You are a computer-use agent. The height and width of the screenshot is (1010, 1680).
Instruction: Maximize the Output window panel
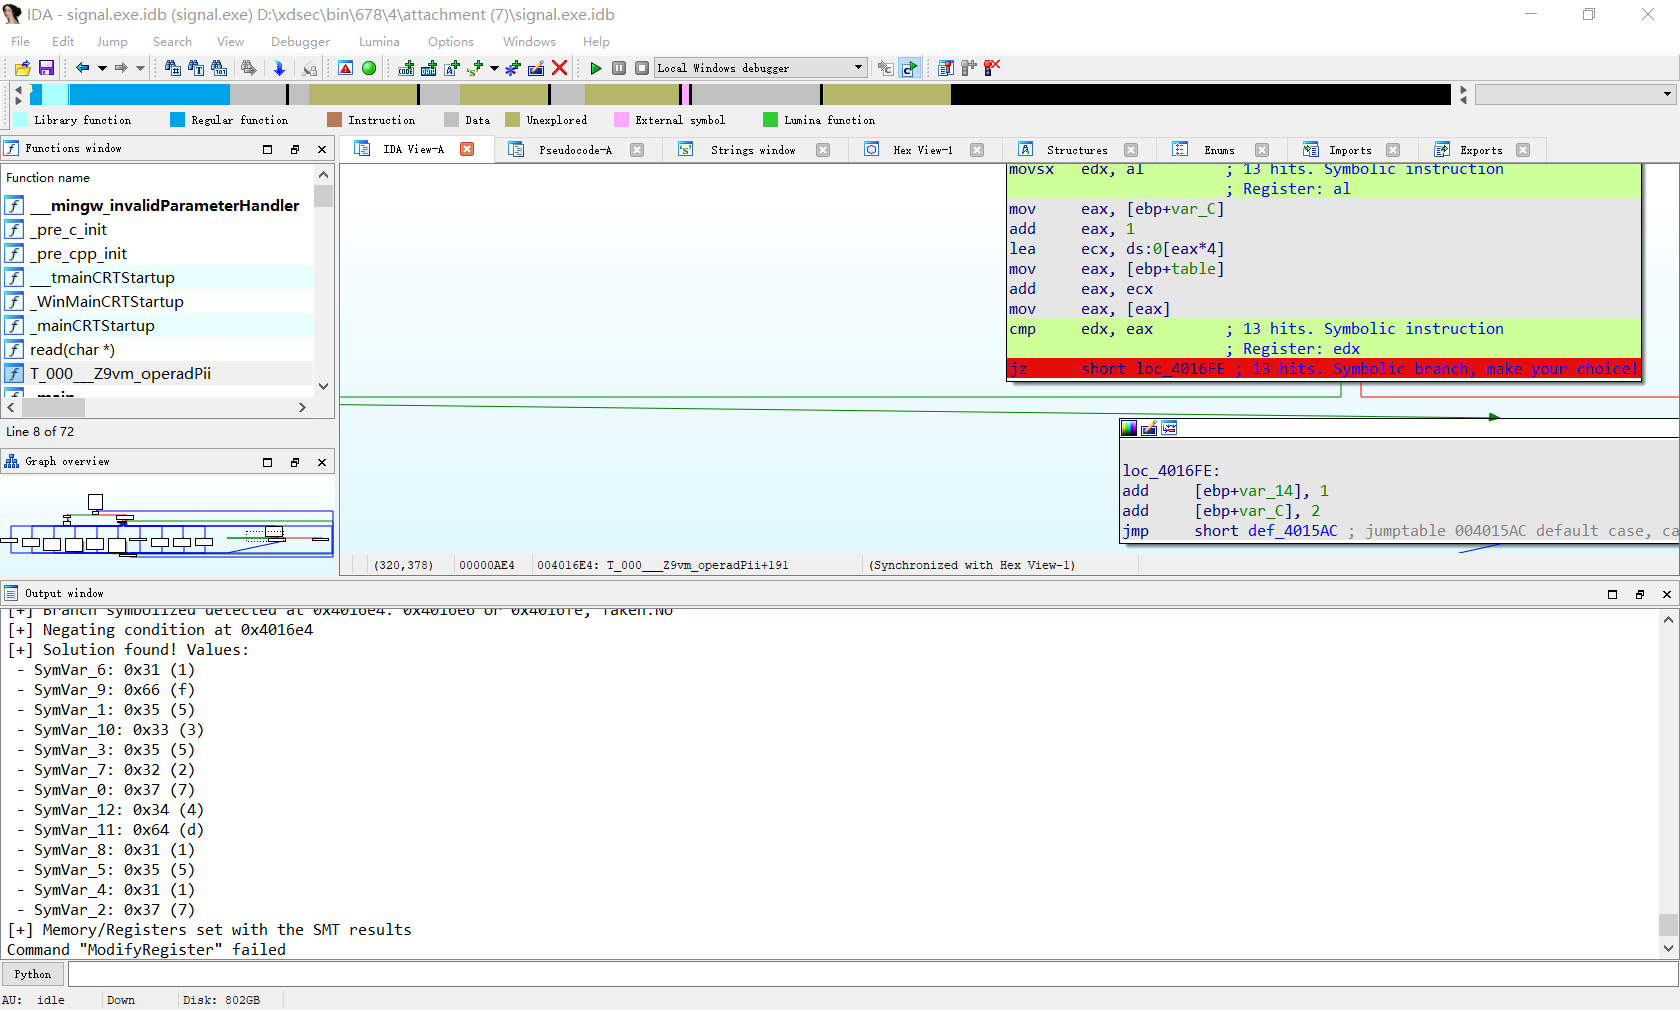point(1612,594)
